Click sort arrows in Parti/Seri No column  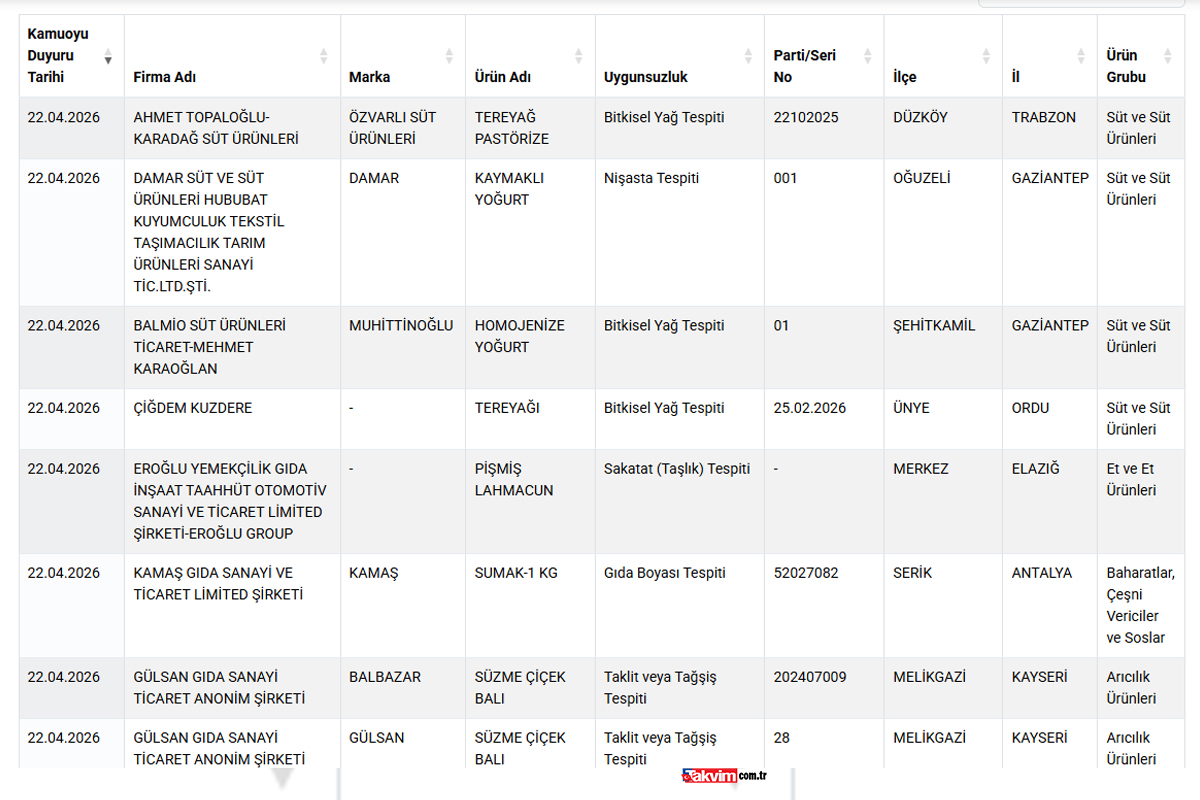point(867,56)
